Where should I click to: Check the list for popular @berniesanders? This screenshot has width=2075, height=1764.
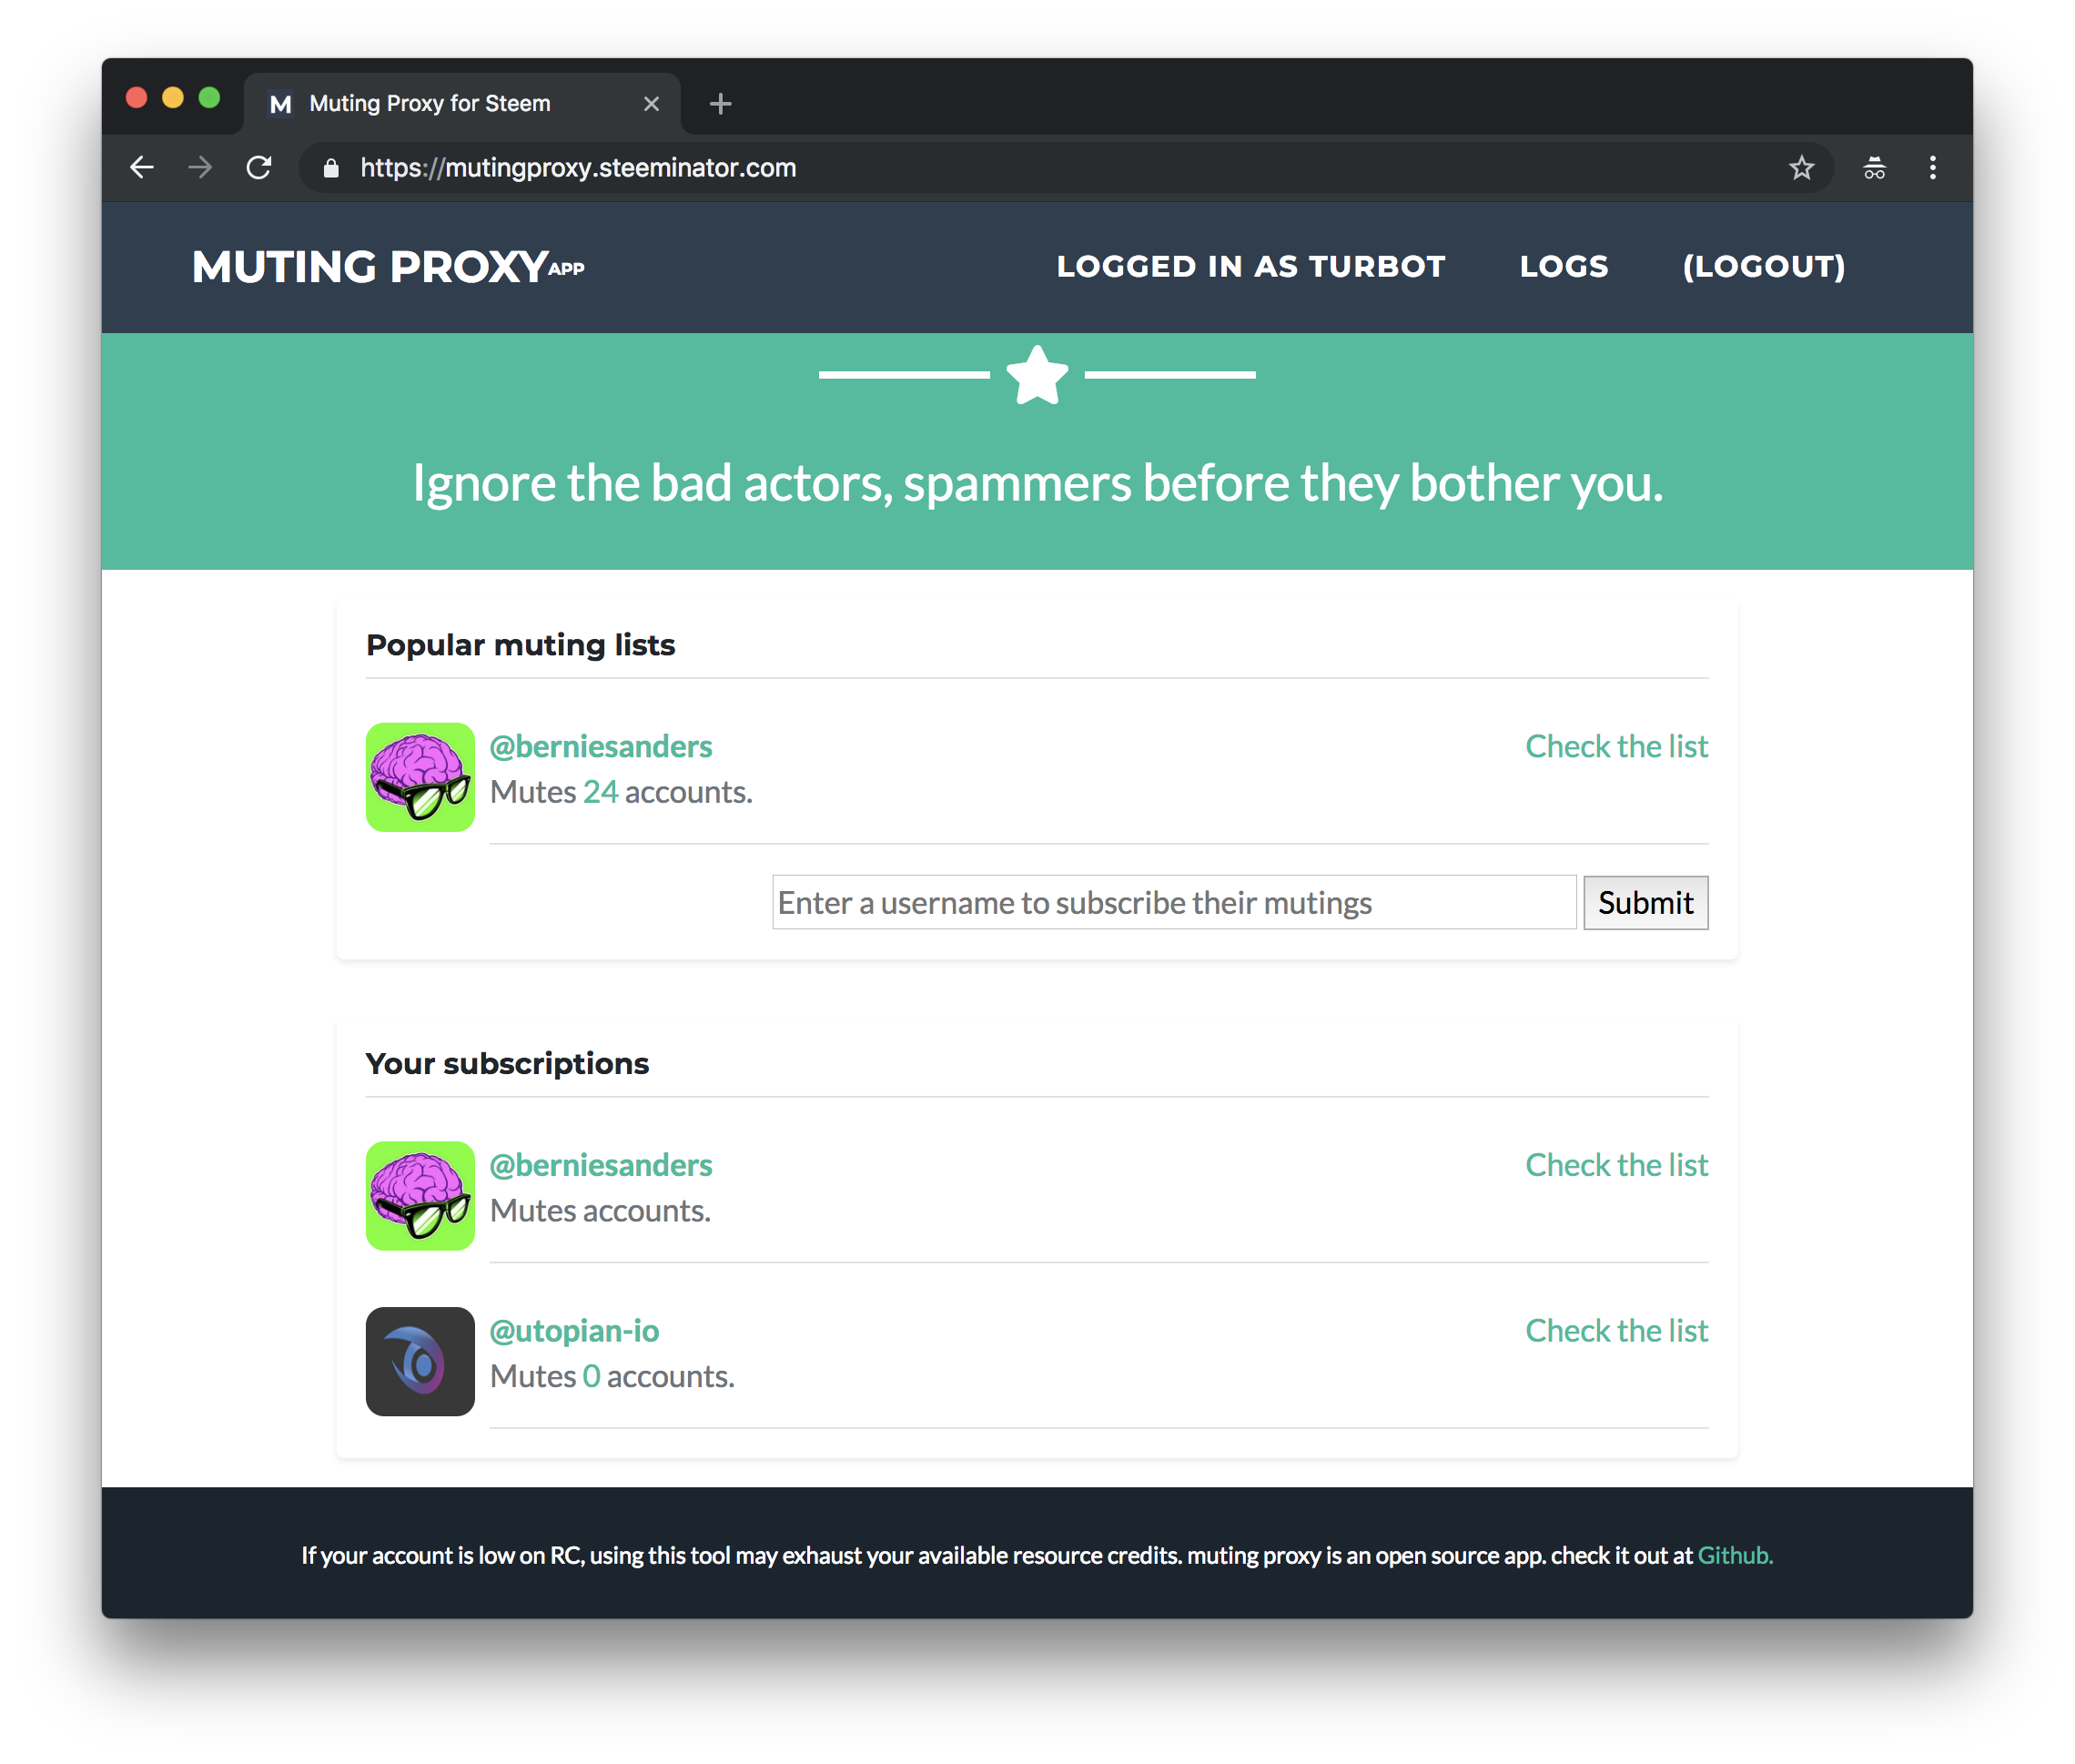1616,747
